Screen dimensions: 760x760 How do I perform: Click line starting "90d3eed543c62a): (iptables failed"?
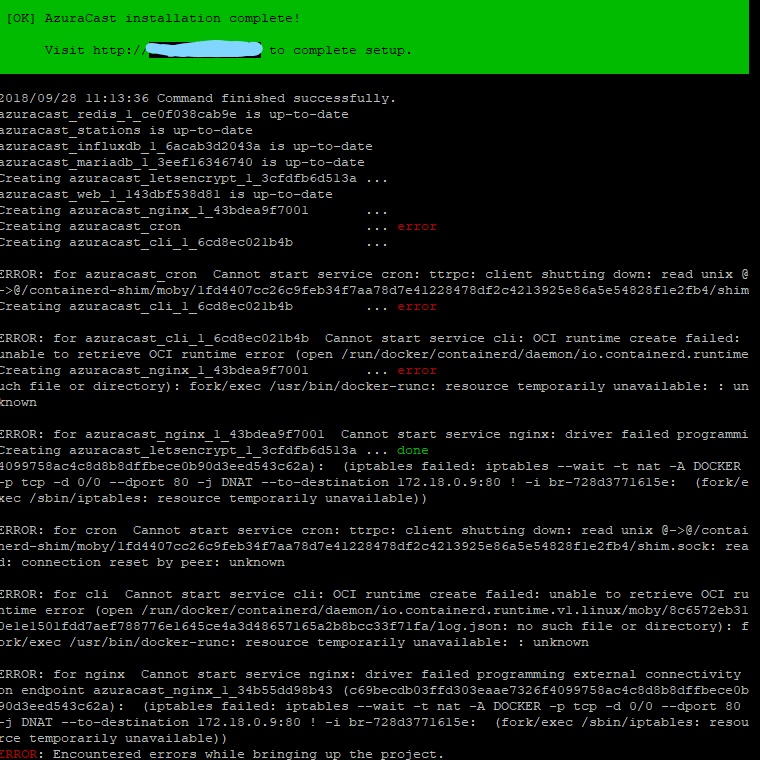370,706
